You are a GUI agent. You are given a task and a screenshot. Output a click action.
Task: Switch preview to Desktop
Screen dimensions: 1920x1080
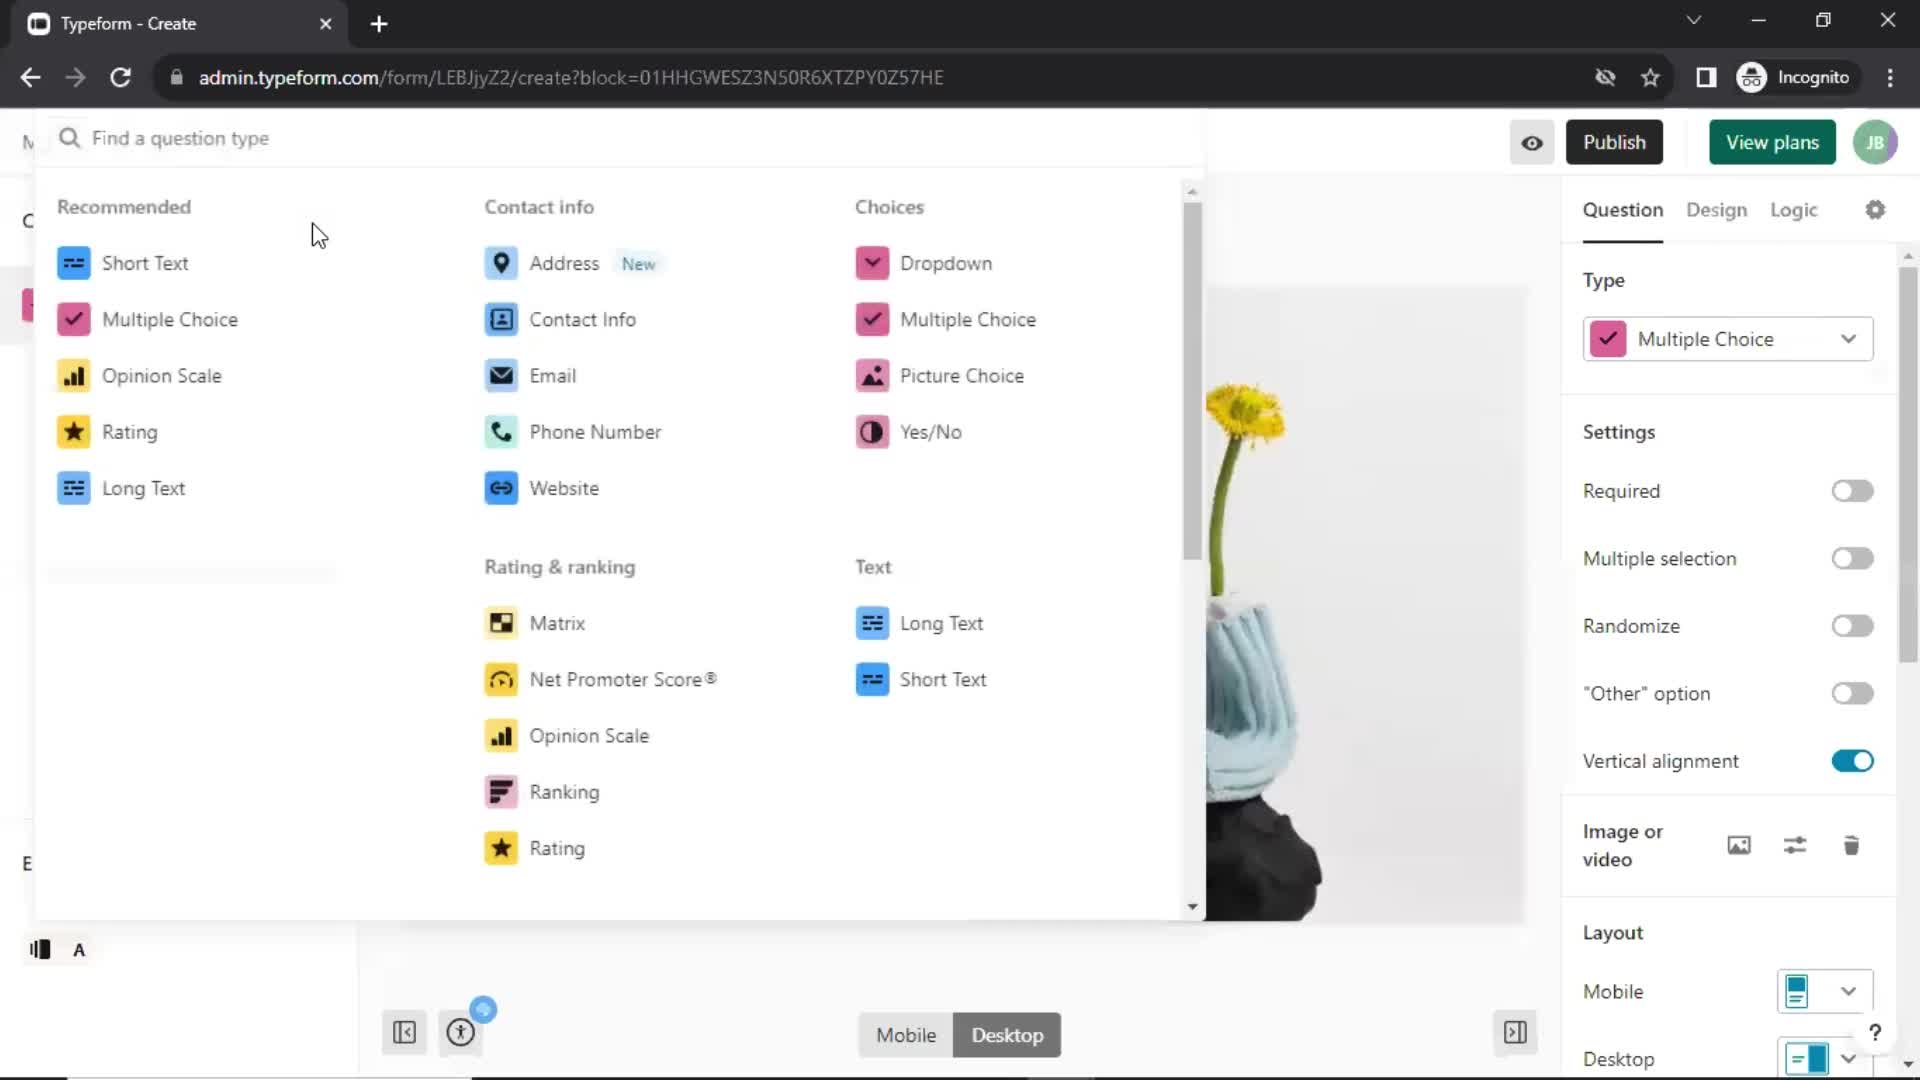tap(1007, 1035)
